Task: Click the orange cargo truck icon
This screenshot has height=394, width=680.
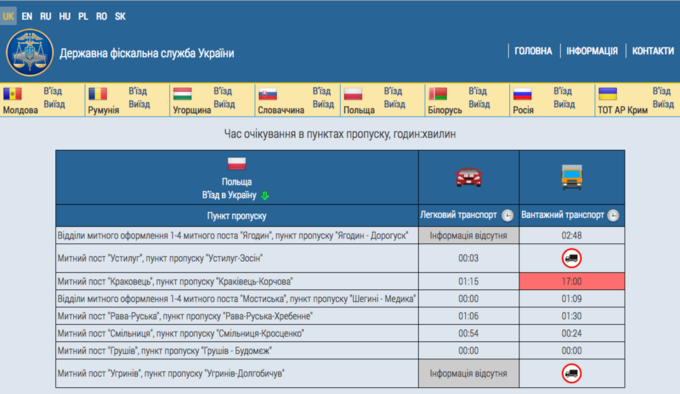Action: point(572,177)
